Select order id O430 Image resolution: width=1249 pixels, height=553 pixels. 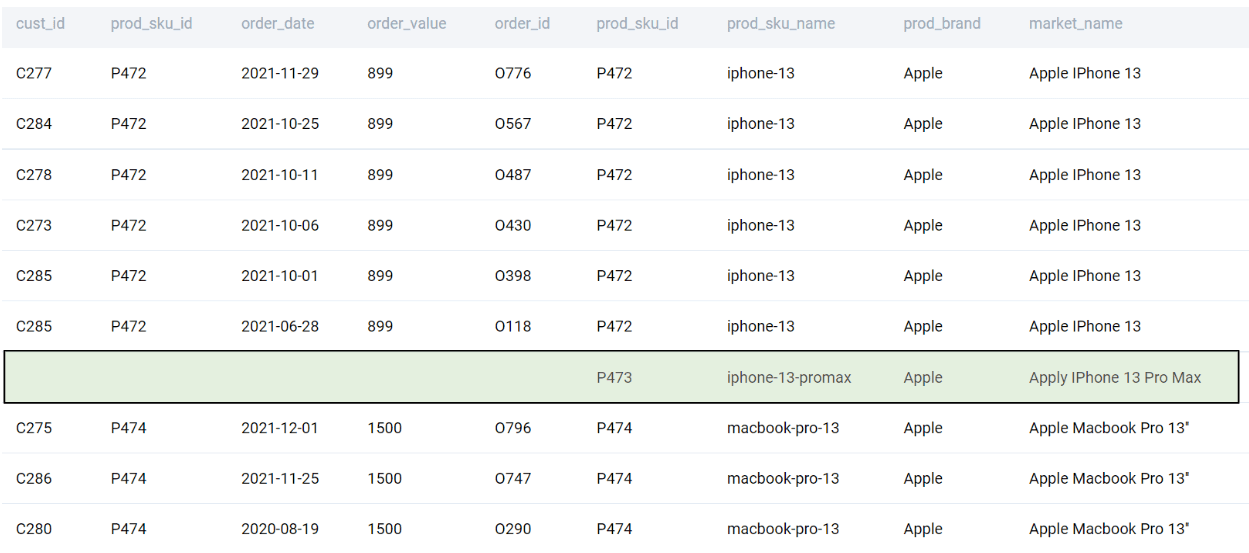[x=513, y=225]
